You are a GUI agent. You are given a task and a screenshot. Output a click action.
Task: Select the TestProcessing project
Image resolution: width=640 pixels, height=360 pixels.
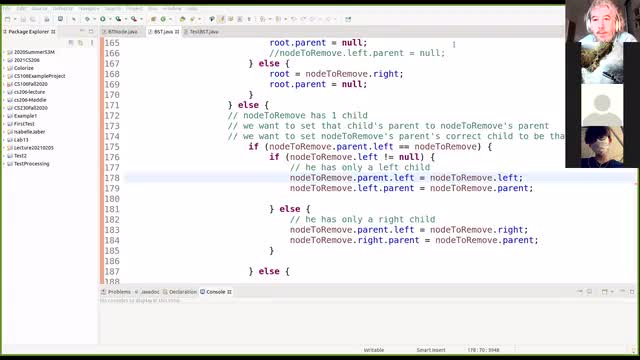31,164
